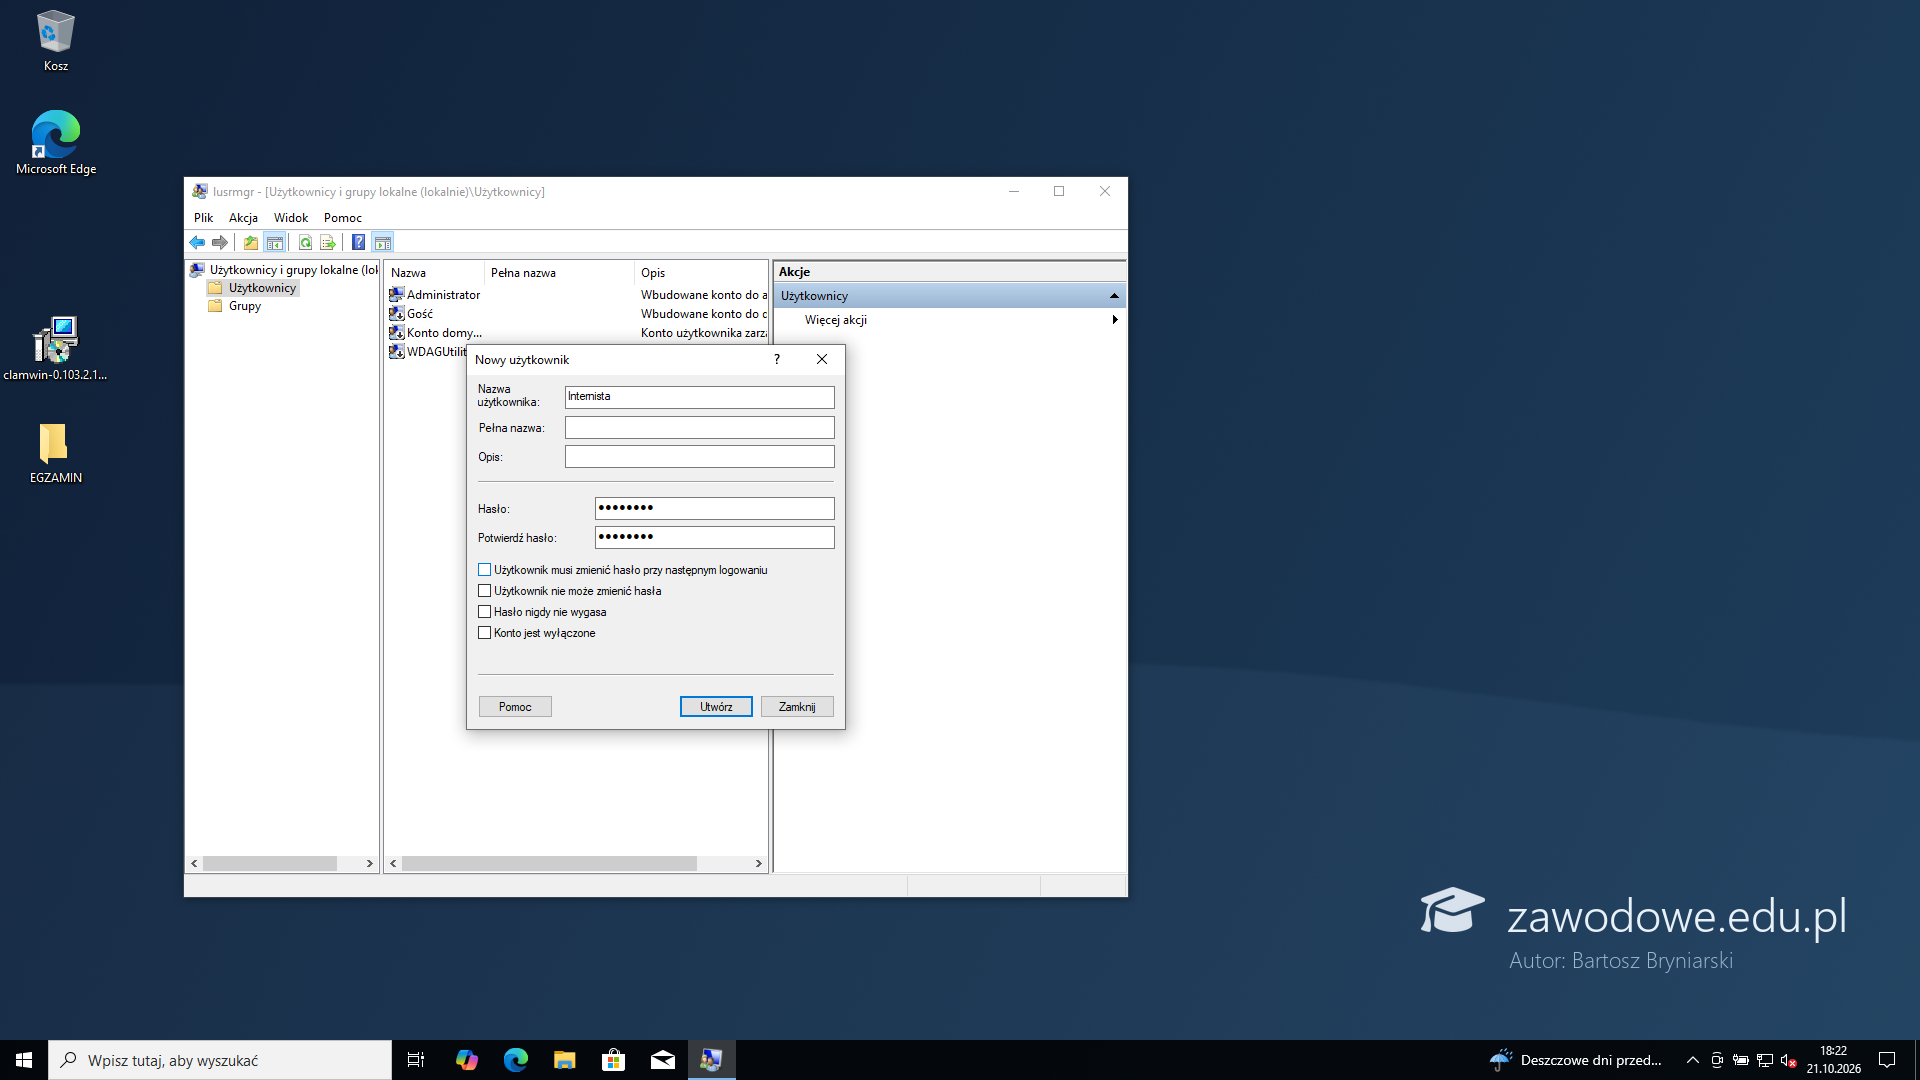Viewport: 1920px width, 1080px height.
Task: Go back with the blue arrow toolbar icon
Action: coord(197,243)
